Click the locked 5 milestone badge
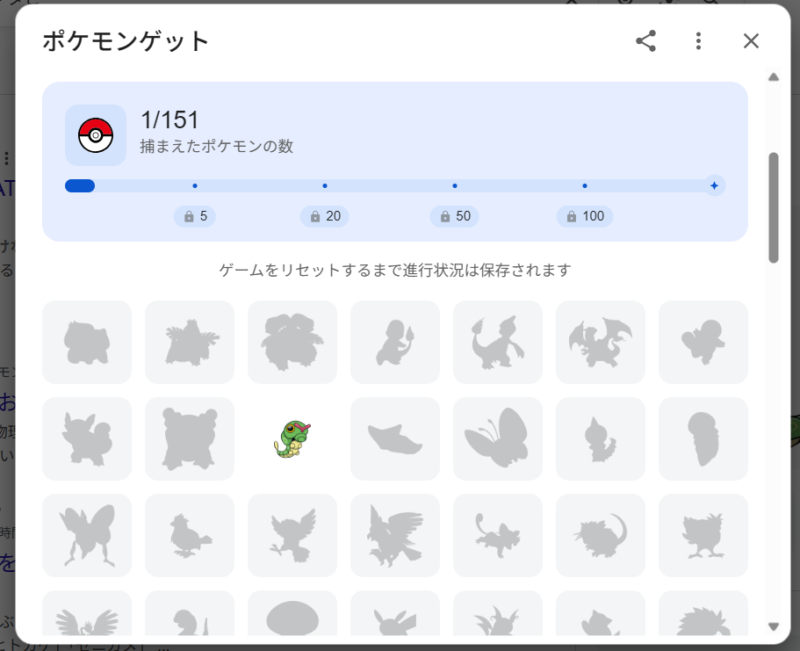The height and width of the screenshot is (651, 800). 194,216
